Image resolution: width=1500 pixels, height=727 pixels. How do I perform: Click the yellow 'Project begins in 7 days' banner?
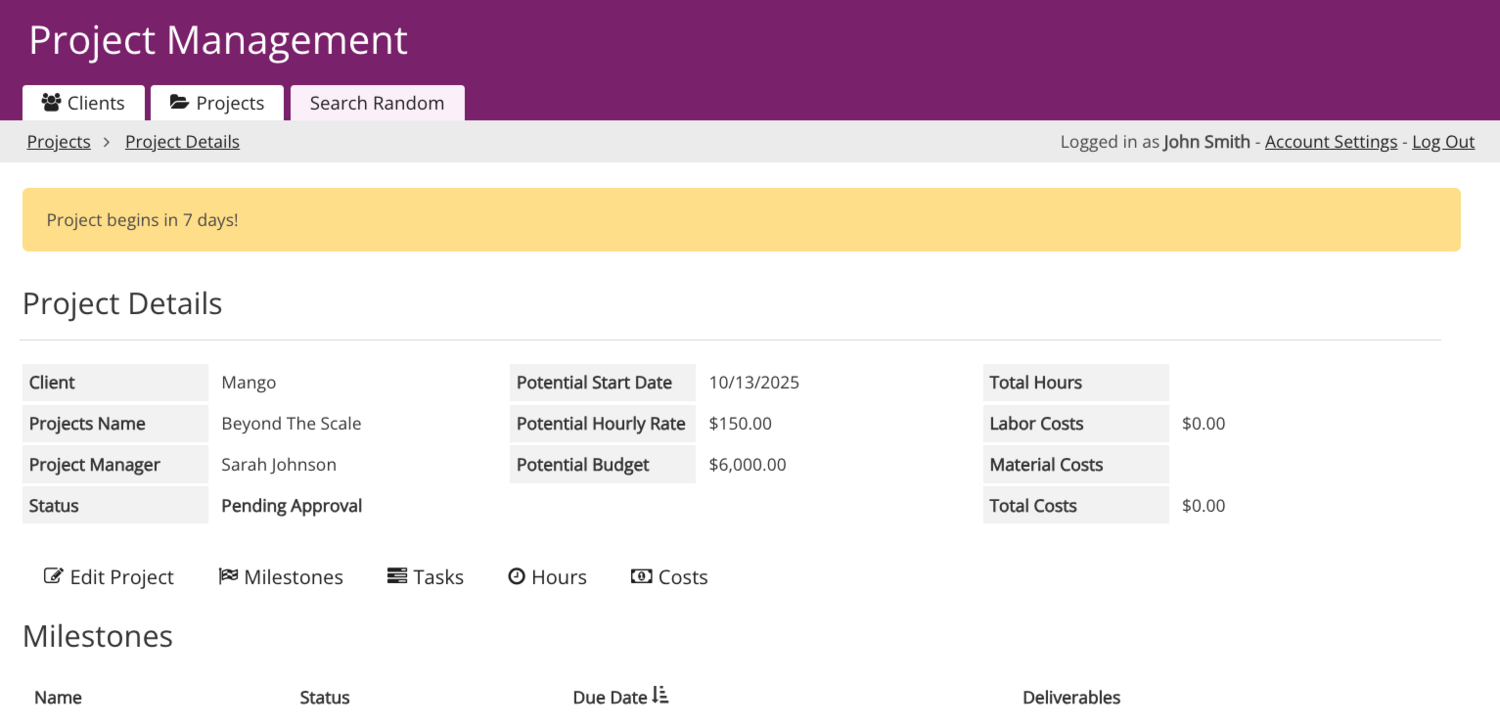(x=741, y=220)
